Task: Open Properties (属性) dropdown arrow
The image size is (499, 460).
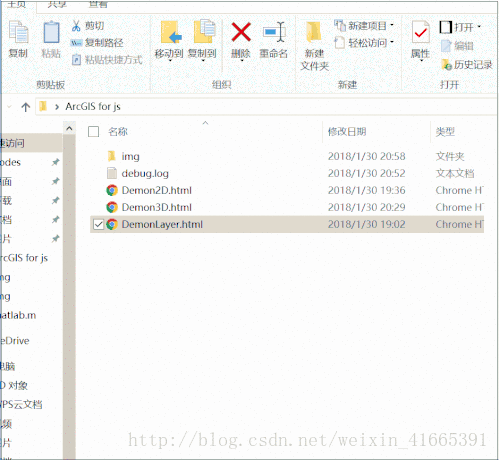Action: (421, 61)
